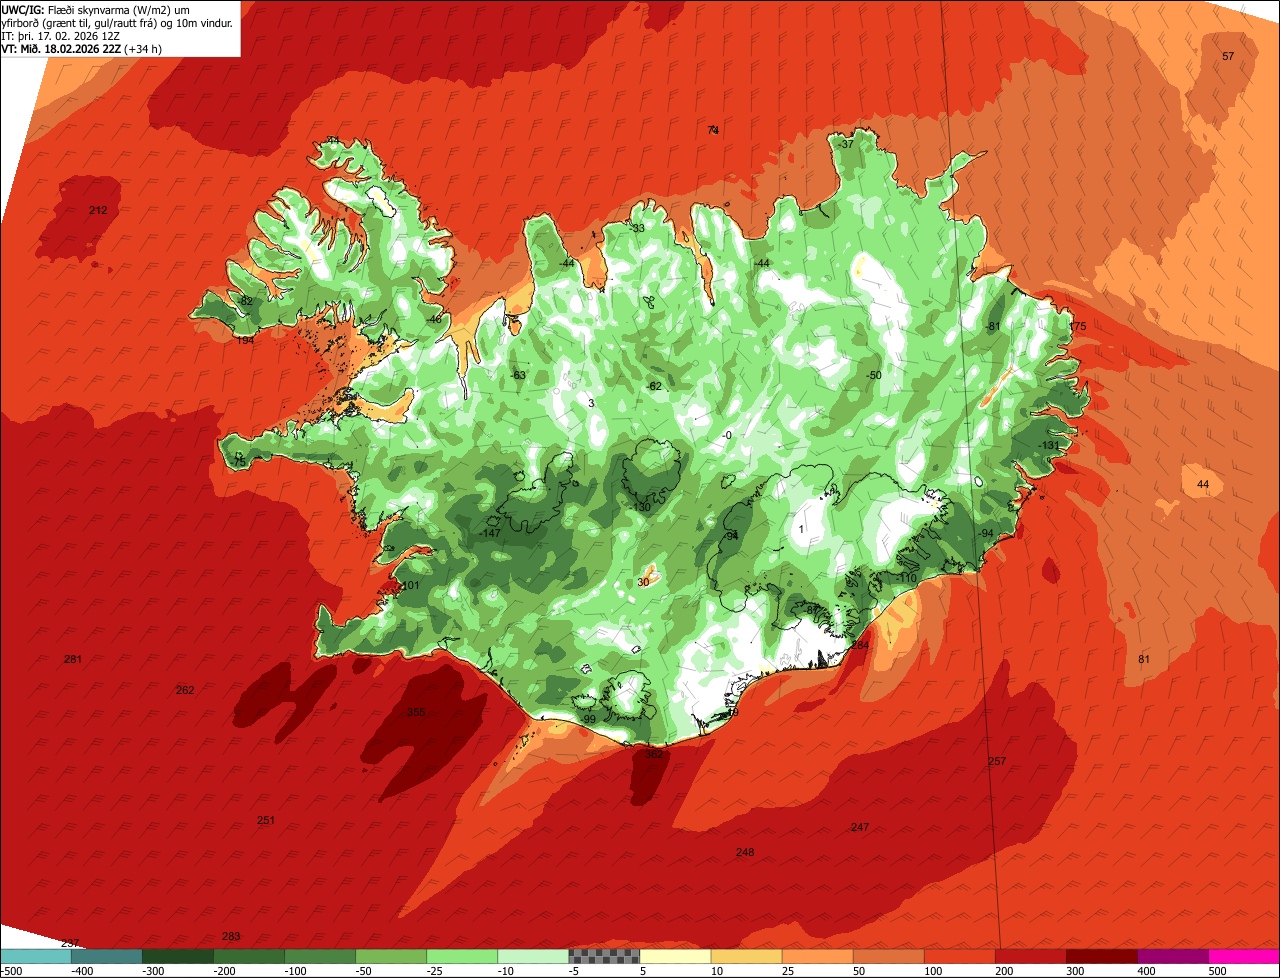
Task: Pick the dark maroon 300 to 400 swatch
Action: [x=1101, y=956]
